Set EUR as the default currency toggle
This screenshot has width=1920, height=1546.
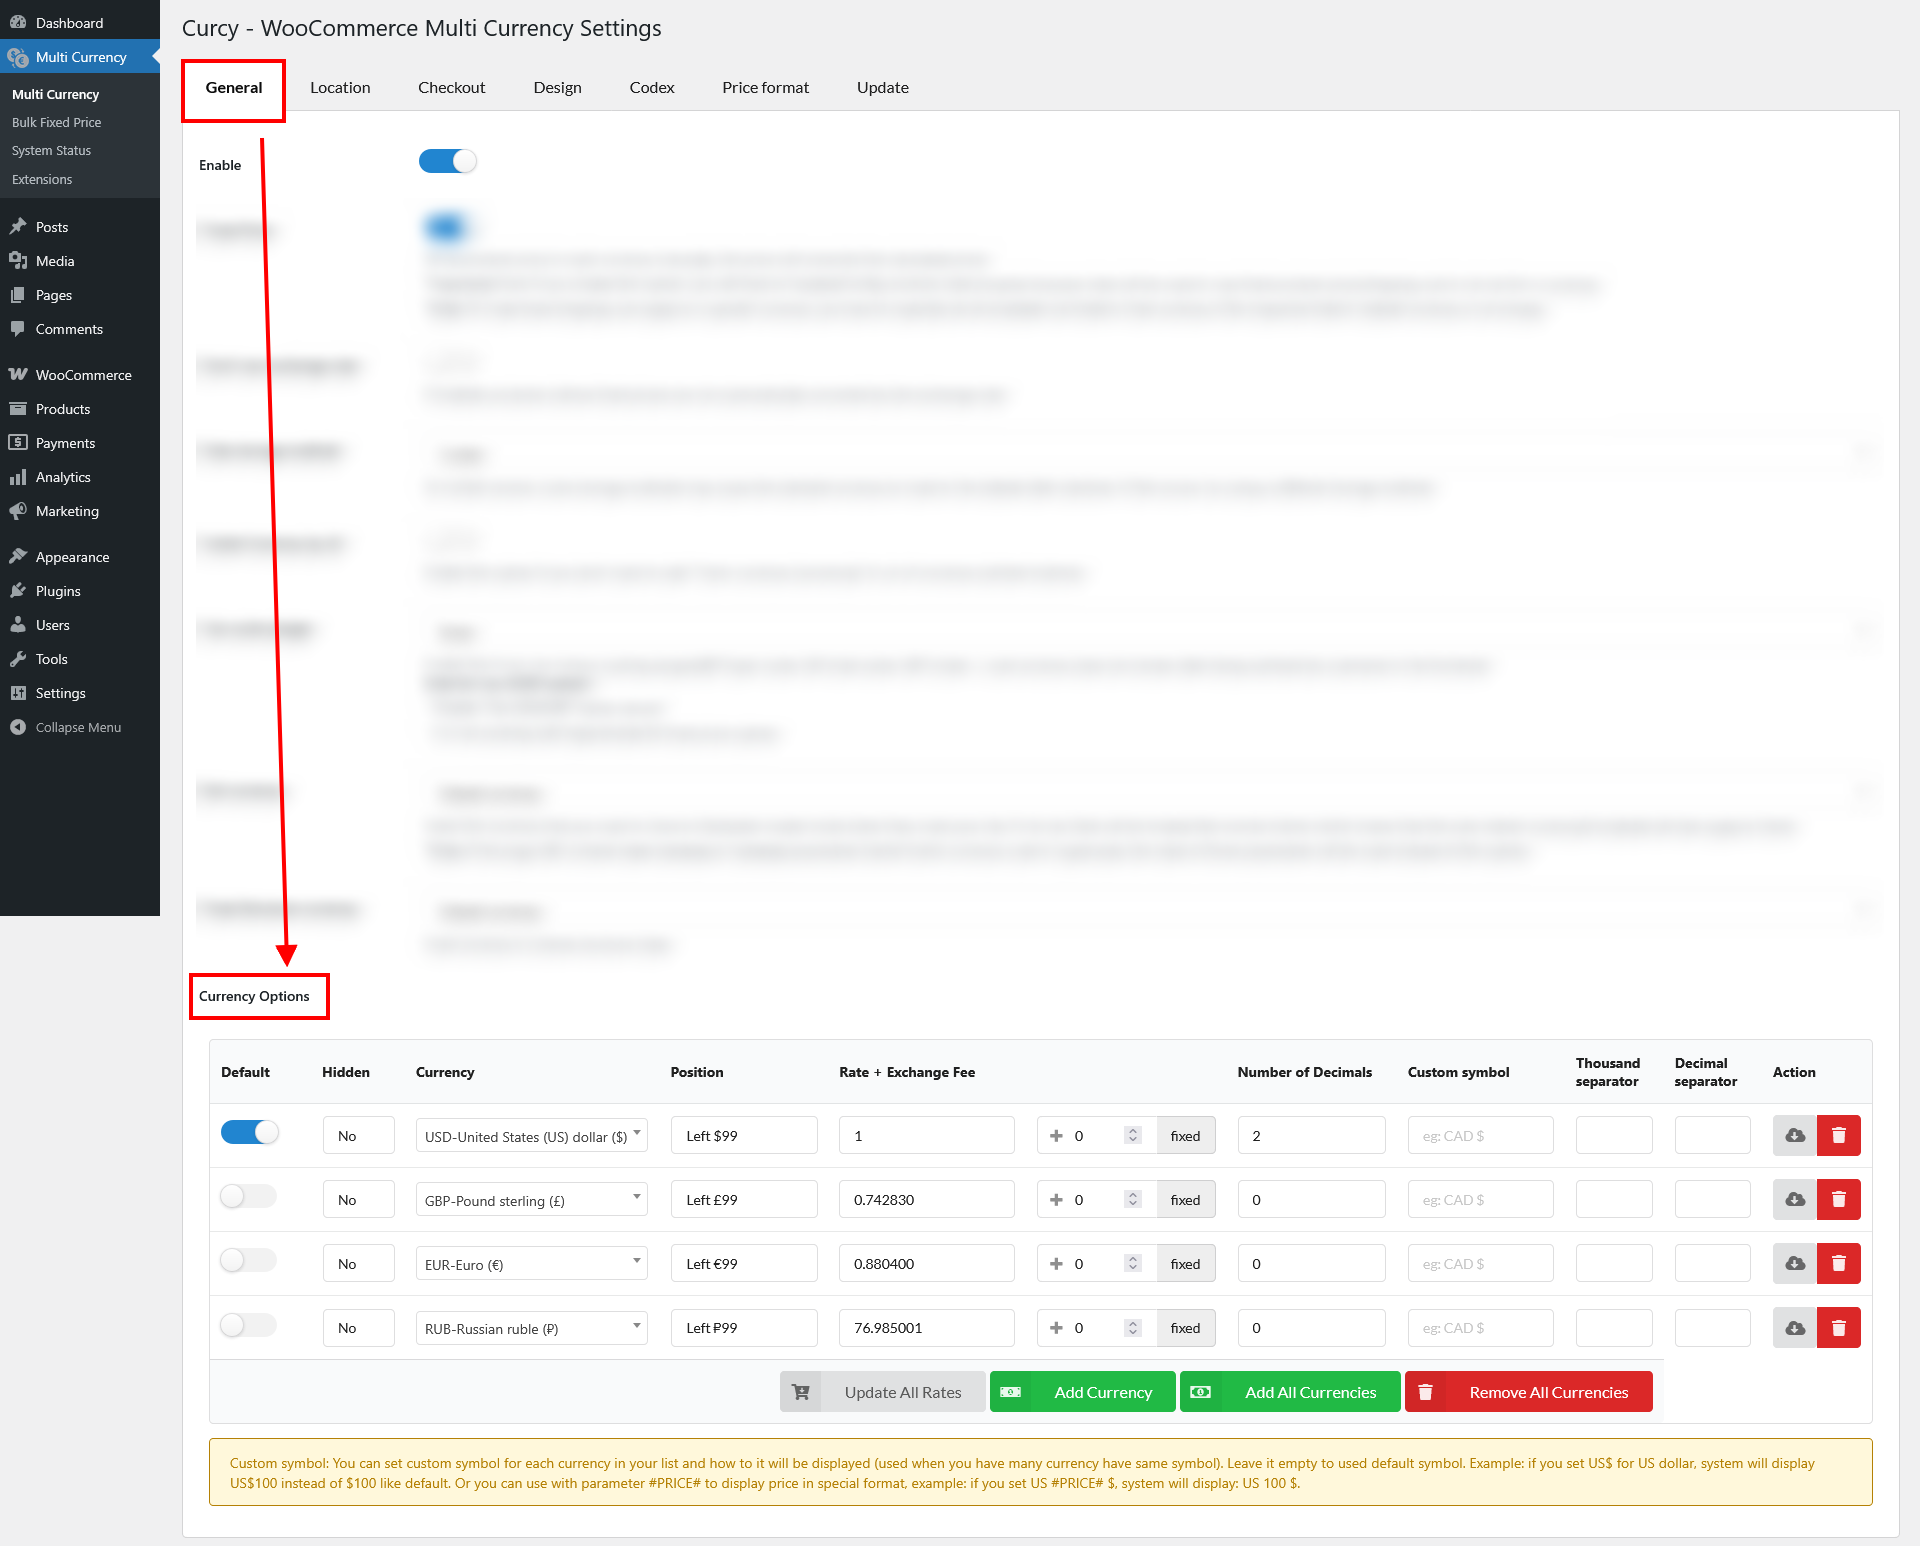[x=249, y=1260]
